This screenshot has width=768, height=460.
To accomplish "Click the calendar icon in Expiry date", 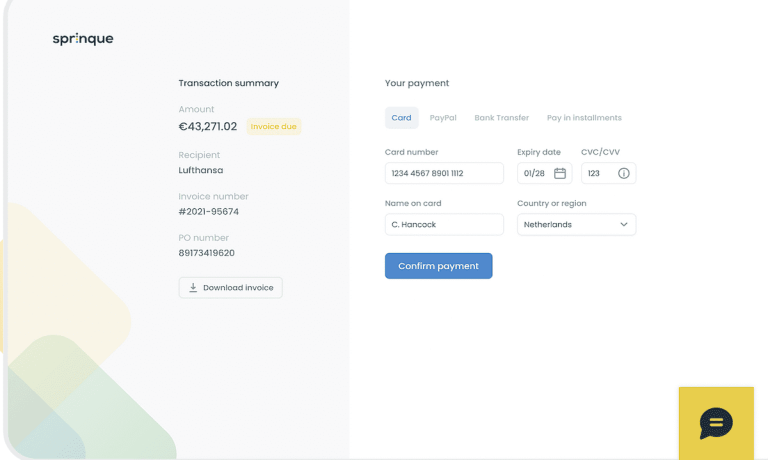I will 560,173.
